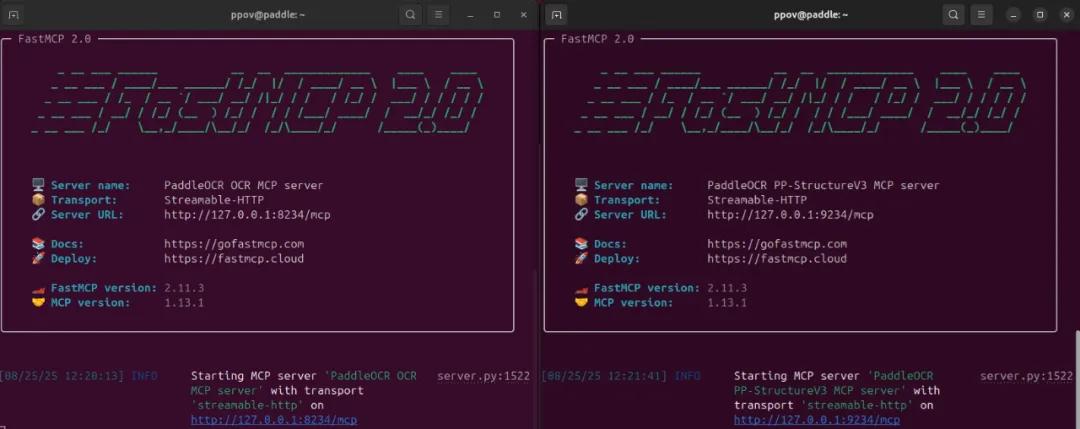Open http://127.0.0.1:8234/mcp link in log output
This screenshot has width=1080, height=429.
(x=274, y=419)
